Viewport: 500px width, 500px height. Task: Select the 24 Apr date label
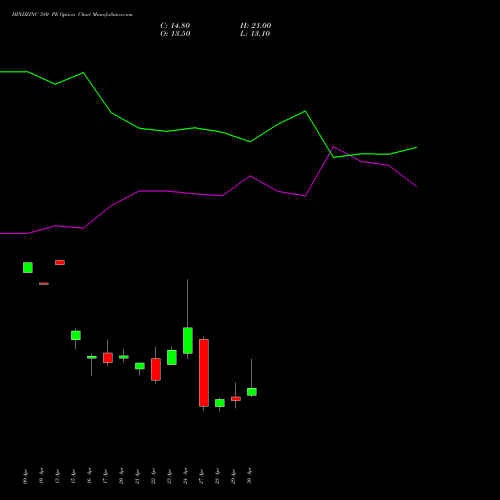[185, 477]
